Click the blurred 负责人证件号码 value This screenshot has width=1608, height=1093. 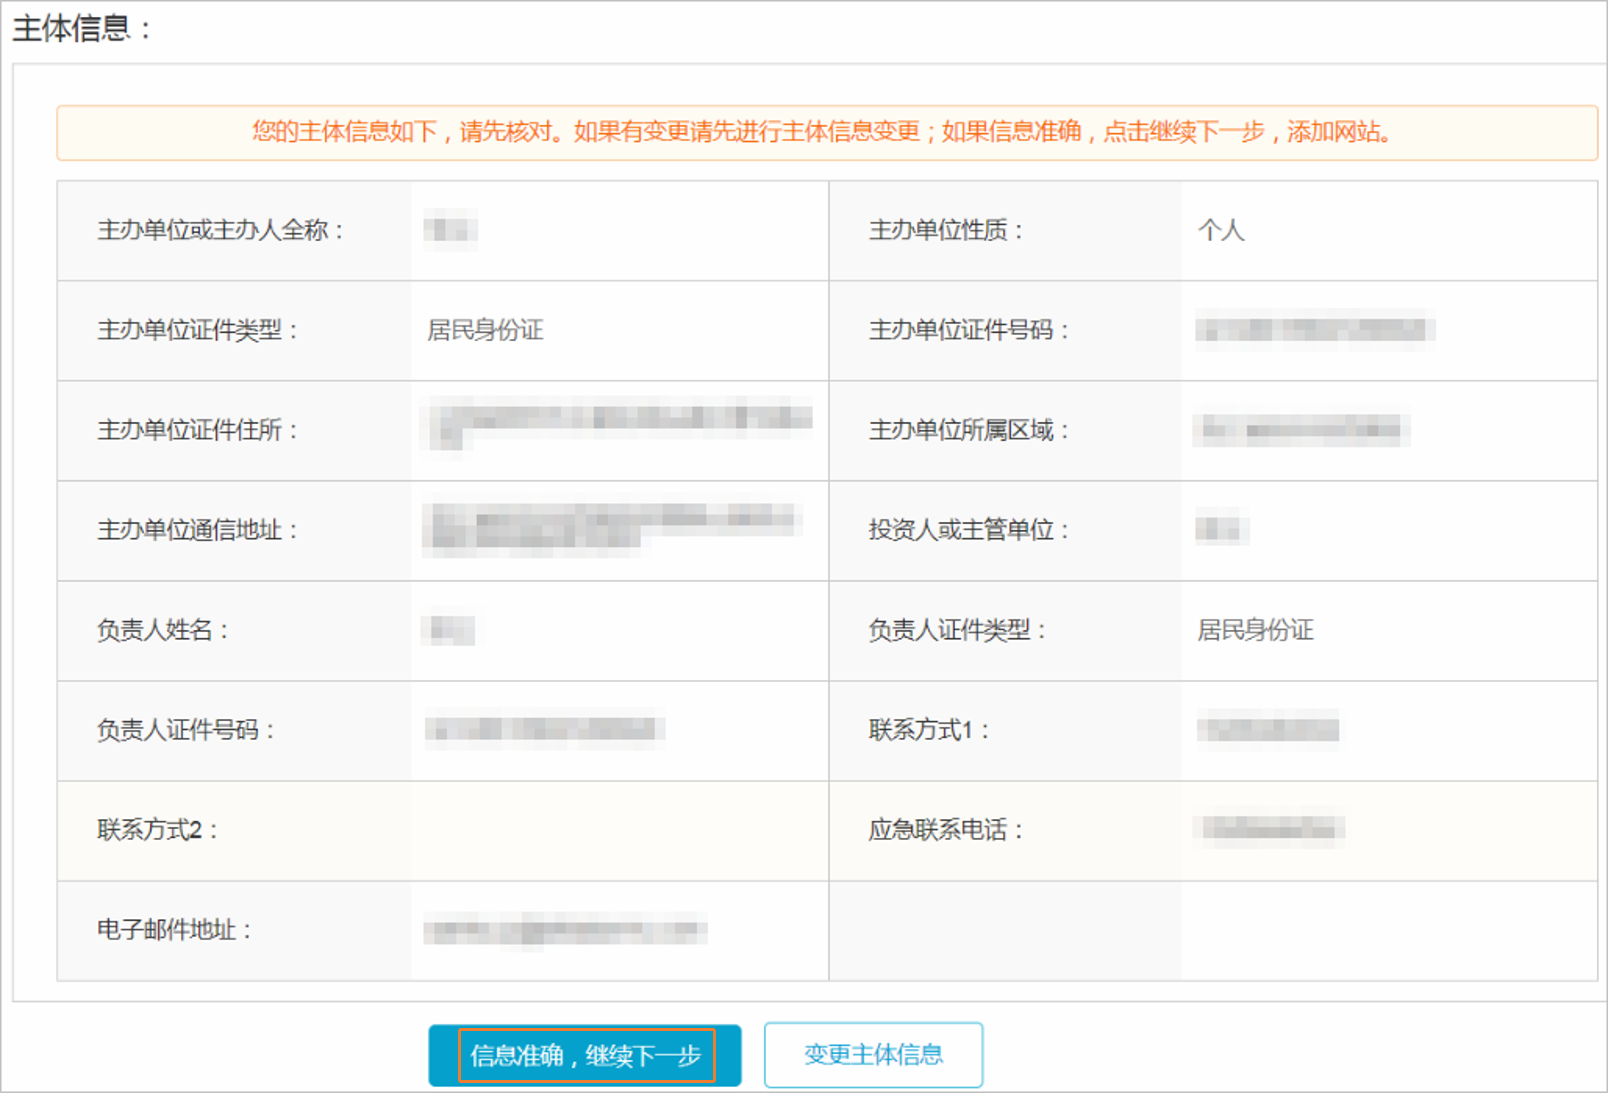[545, 730]
